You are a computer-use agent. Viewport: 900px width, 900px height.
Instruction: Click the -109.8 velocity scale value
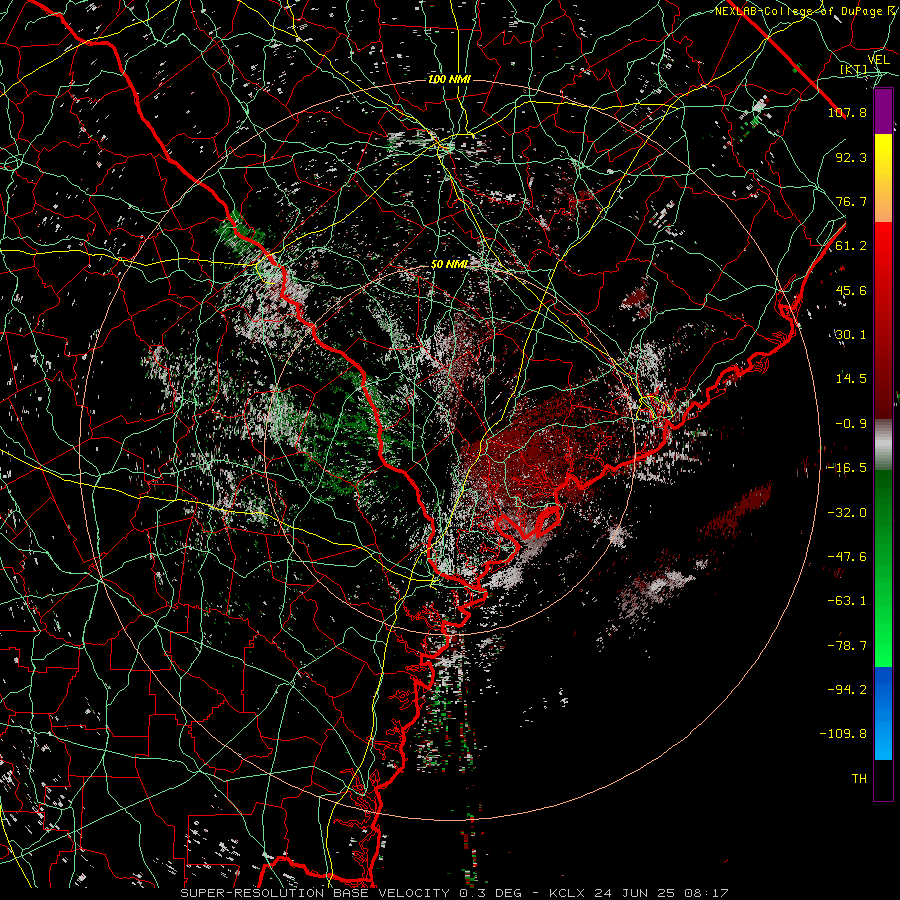[x=843, y=734]
